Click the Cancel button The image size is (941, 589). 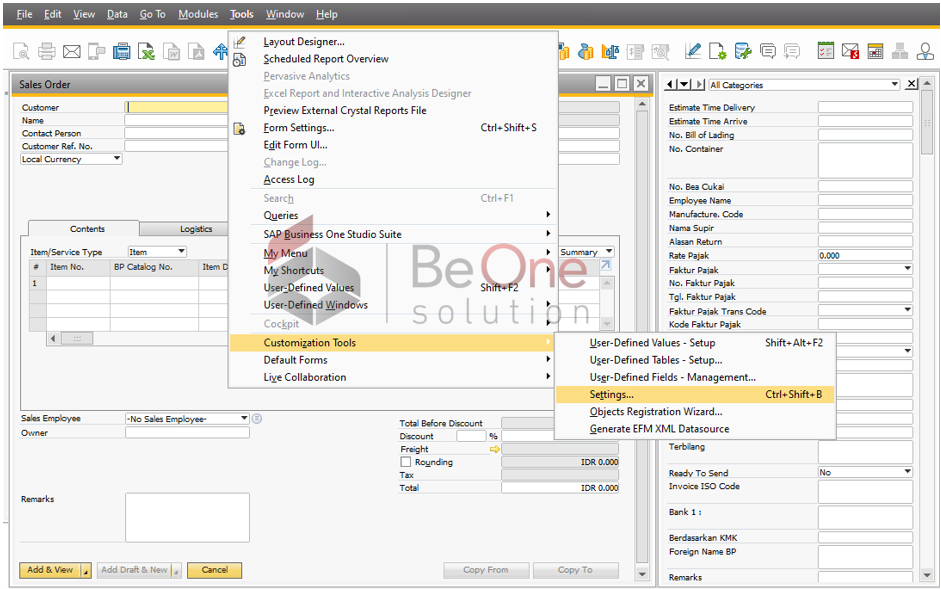click(x=214, y=570)
